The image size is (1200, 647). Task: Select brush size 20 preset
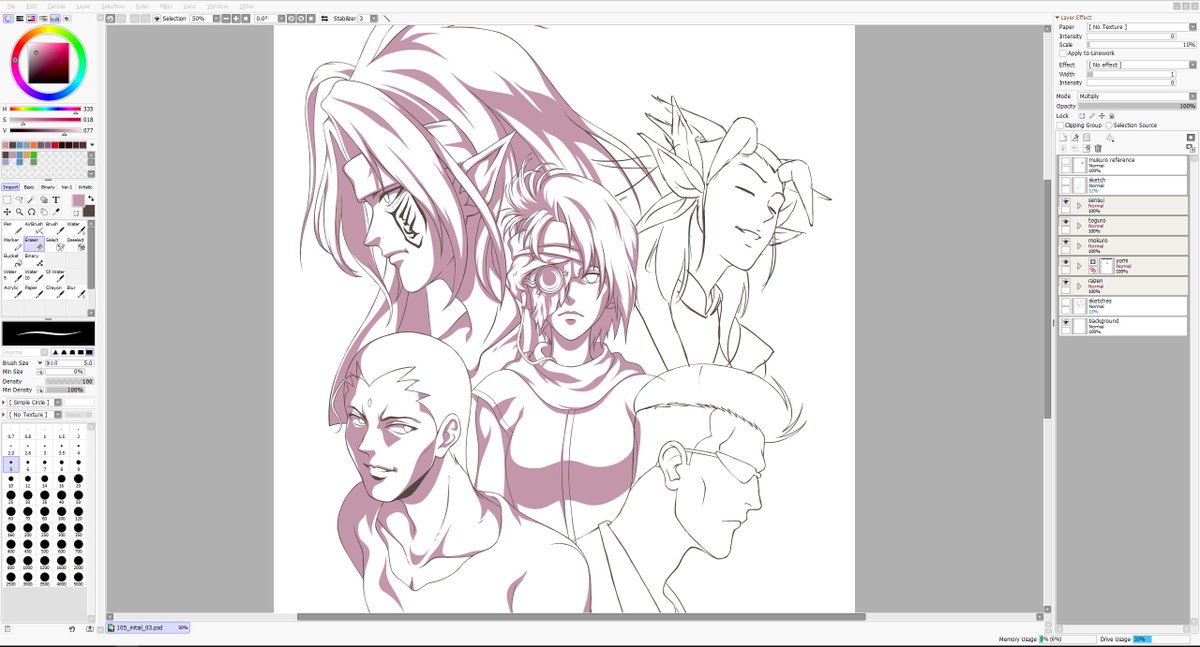coord(78,481)
